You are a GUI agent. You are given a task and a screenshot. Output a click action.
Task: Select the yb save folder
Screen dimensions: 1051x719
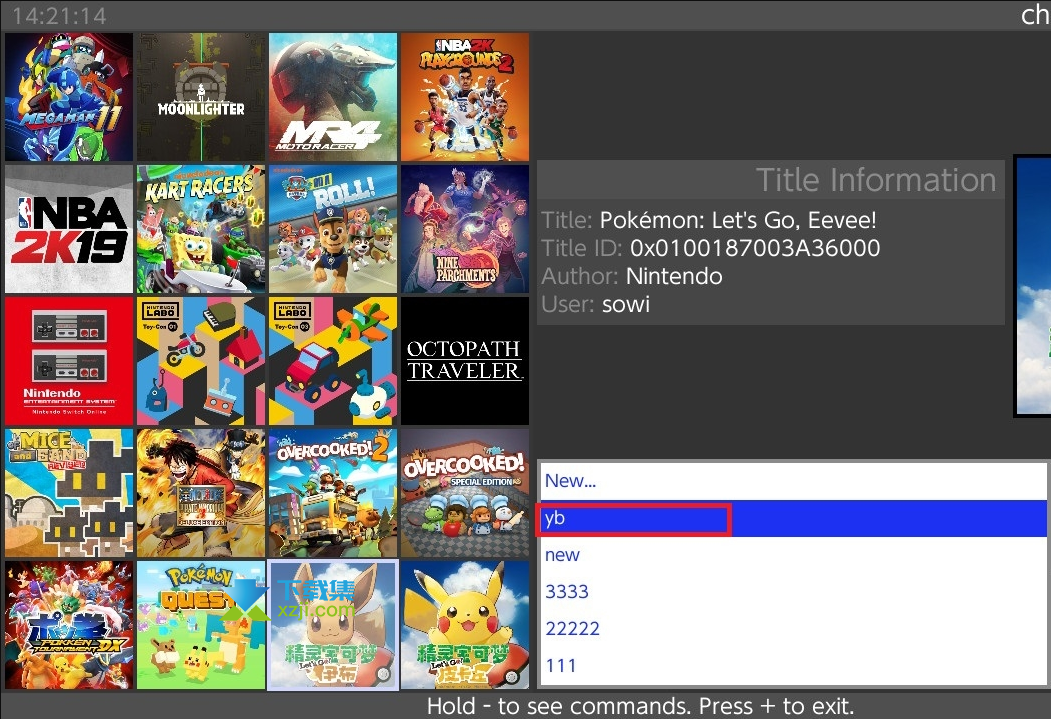tap(793, 518)
